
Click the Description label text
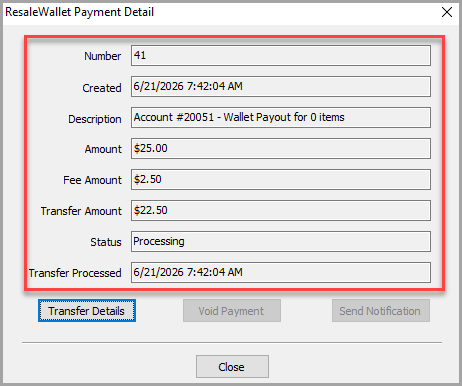[x=95, y=119]
